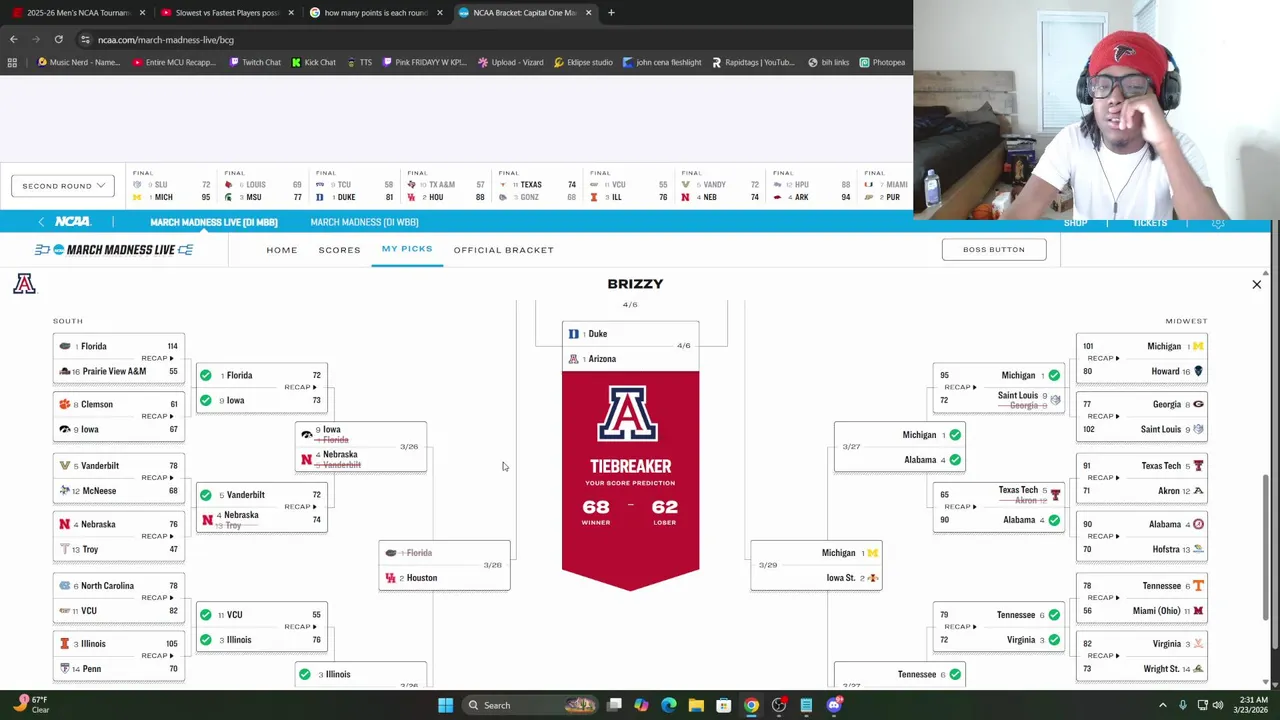Image resolution: width=1280 pixels, height=720 pixels.
Task: Open the Photopea bookmark
Action: coord(882,62)
